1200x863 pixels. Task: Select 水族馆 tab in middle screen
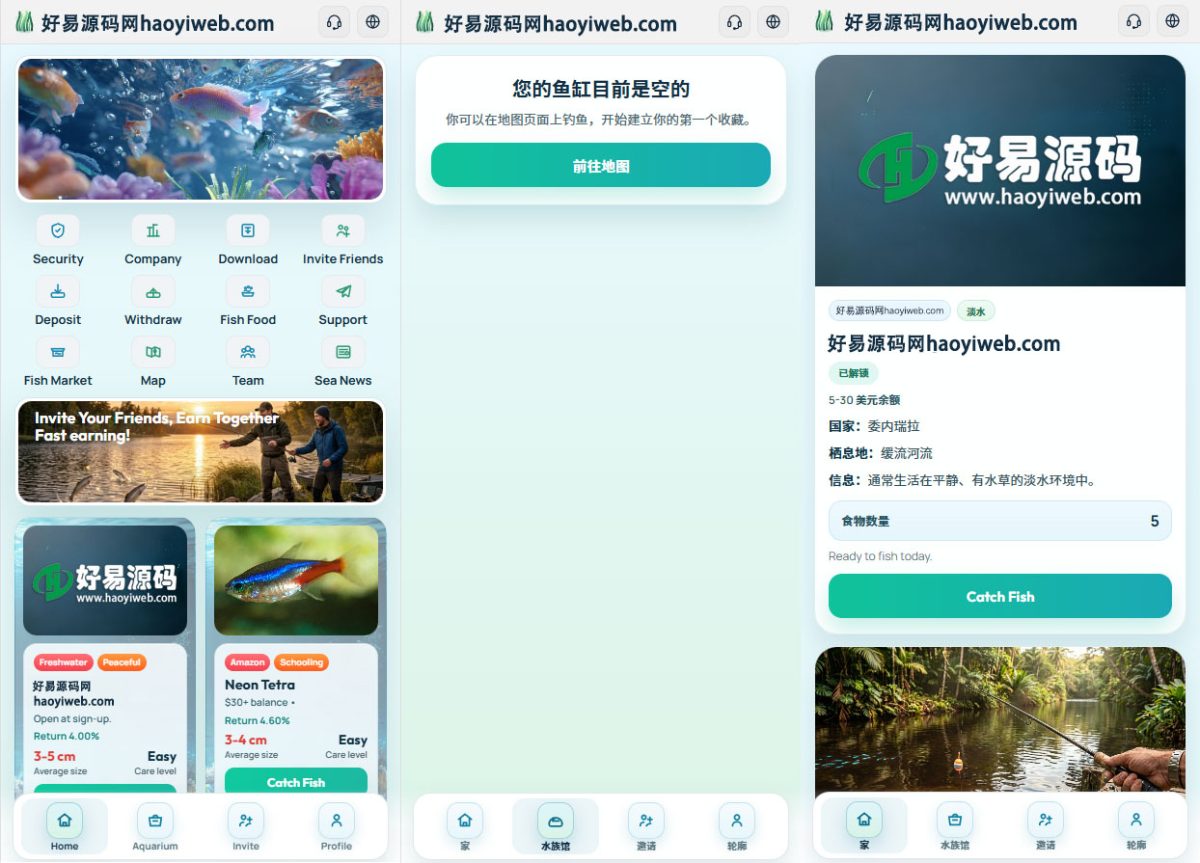[x=556, y=827]
